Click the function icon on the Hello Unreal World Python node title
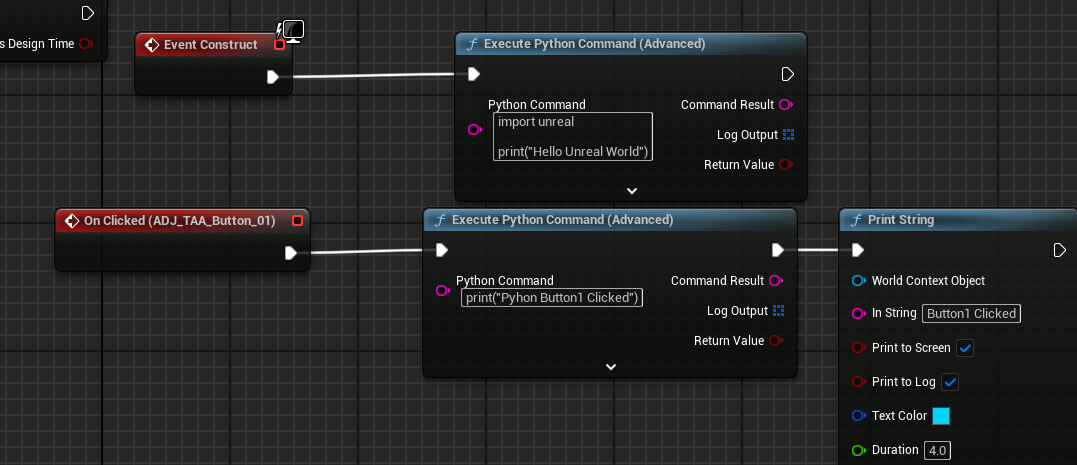 click(472, 44)
